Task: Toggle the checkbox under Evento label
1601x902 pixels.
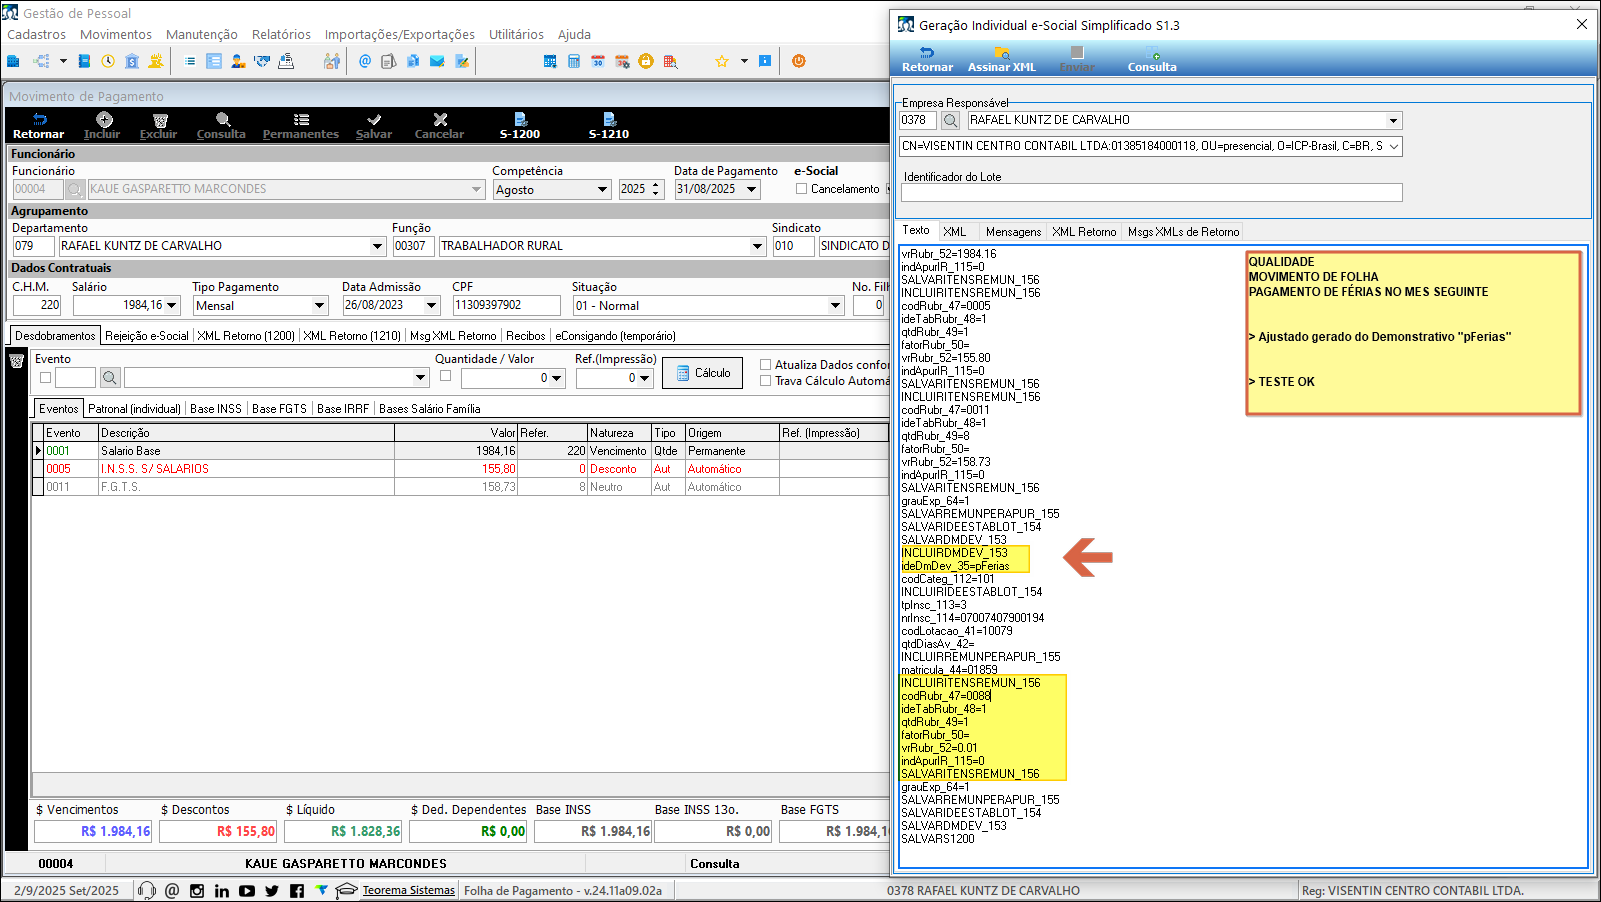Action: coord(45,377)
